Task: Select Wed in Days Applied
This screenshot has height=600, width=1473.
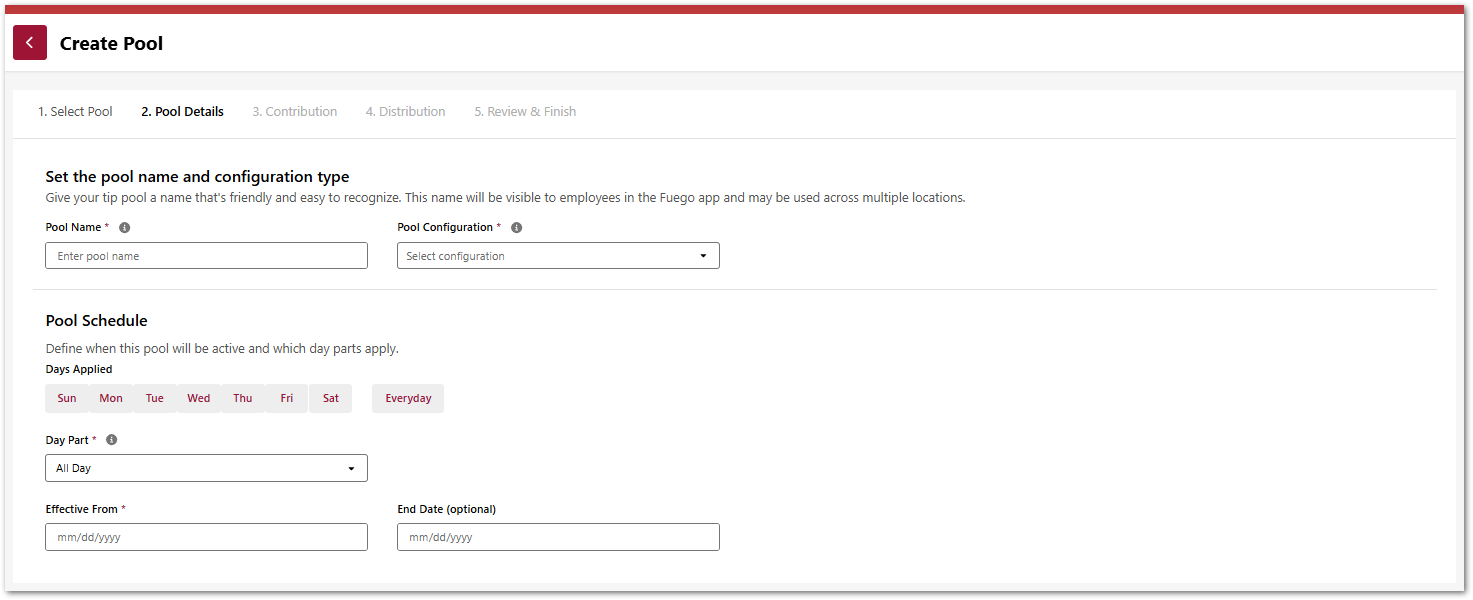Action: [x=199, y=398]
